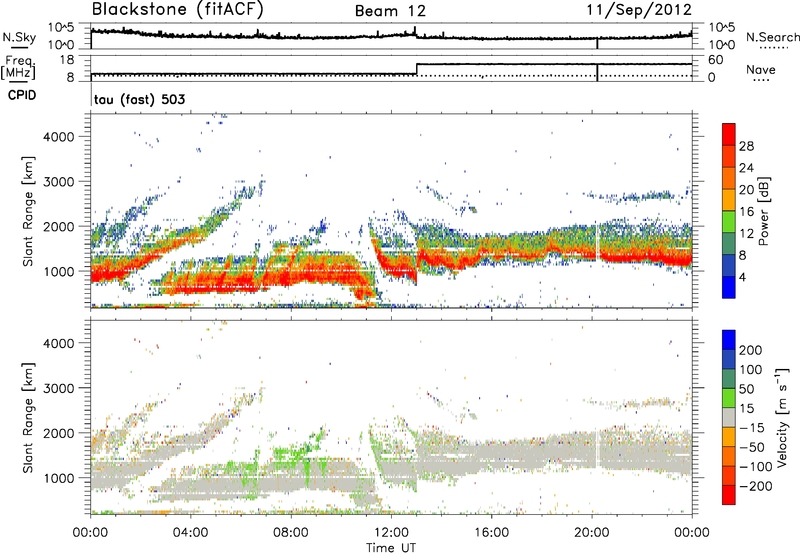
Task: Click the "Time UT" axis title
Action: (x=391, y=548)
